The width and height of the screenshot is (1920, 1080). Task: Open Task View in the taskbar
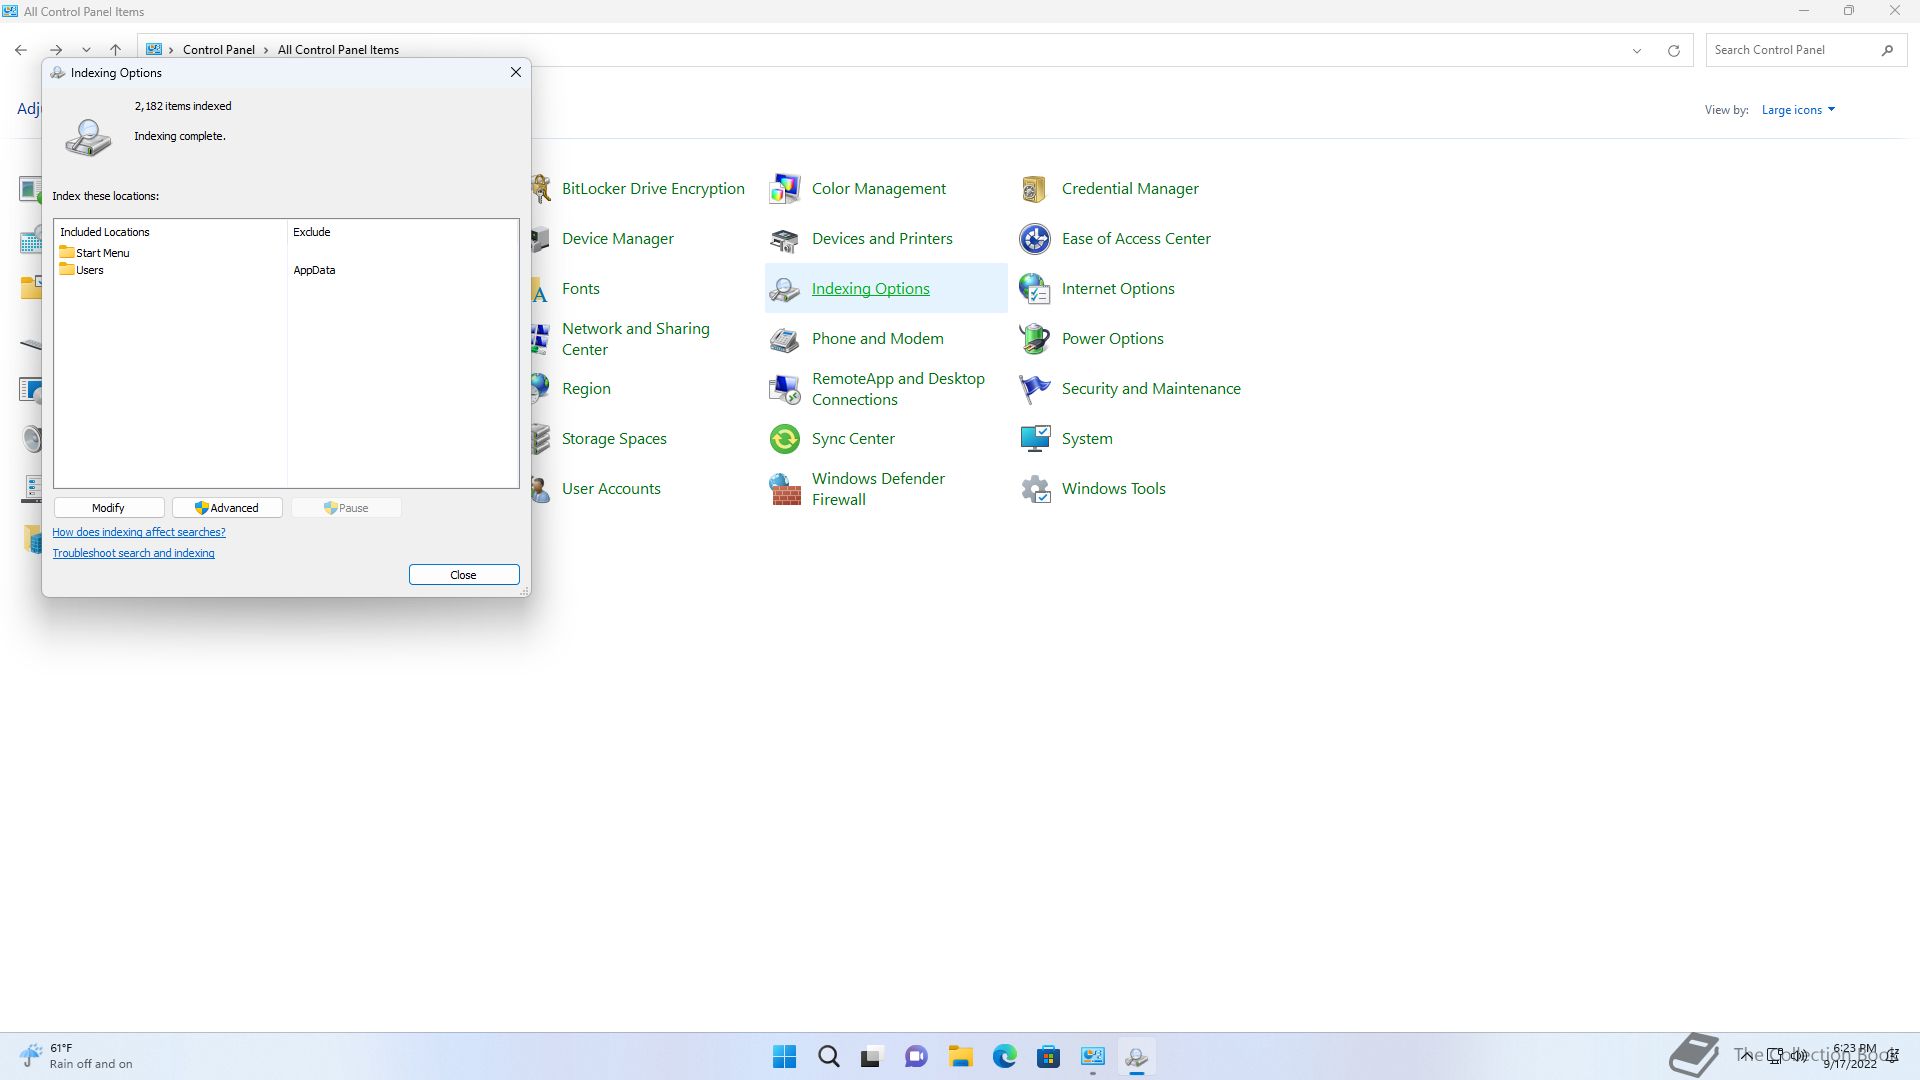point(872,1056)
